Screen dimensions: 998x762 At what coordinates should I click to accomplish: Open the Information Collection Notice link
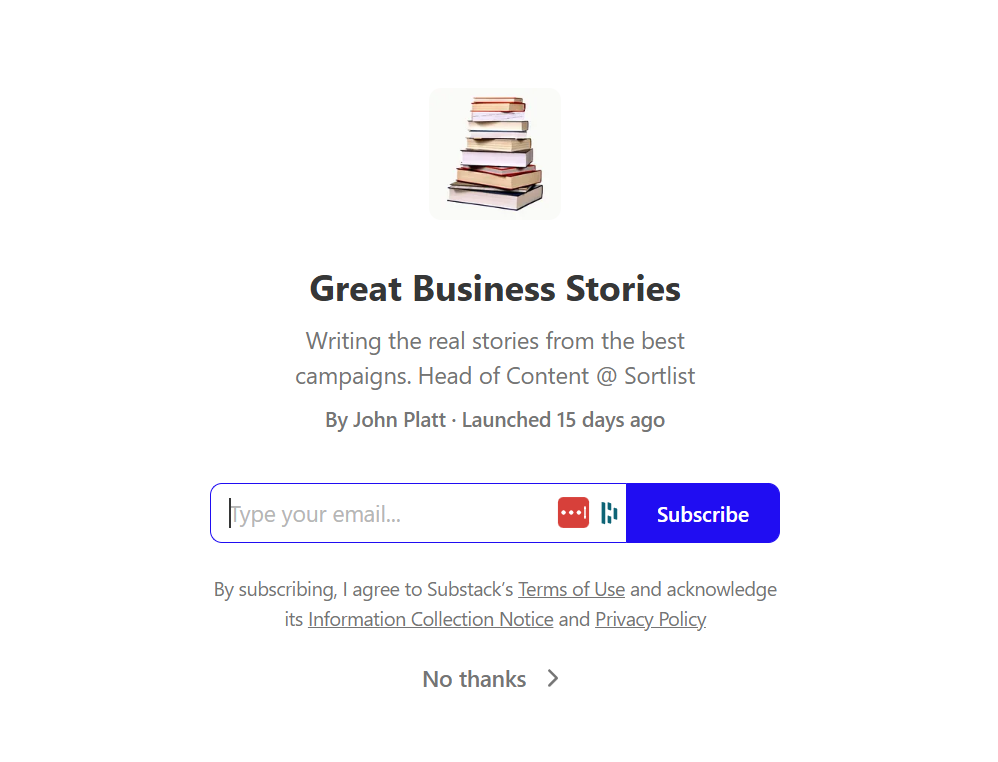[431, 619]
